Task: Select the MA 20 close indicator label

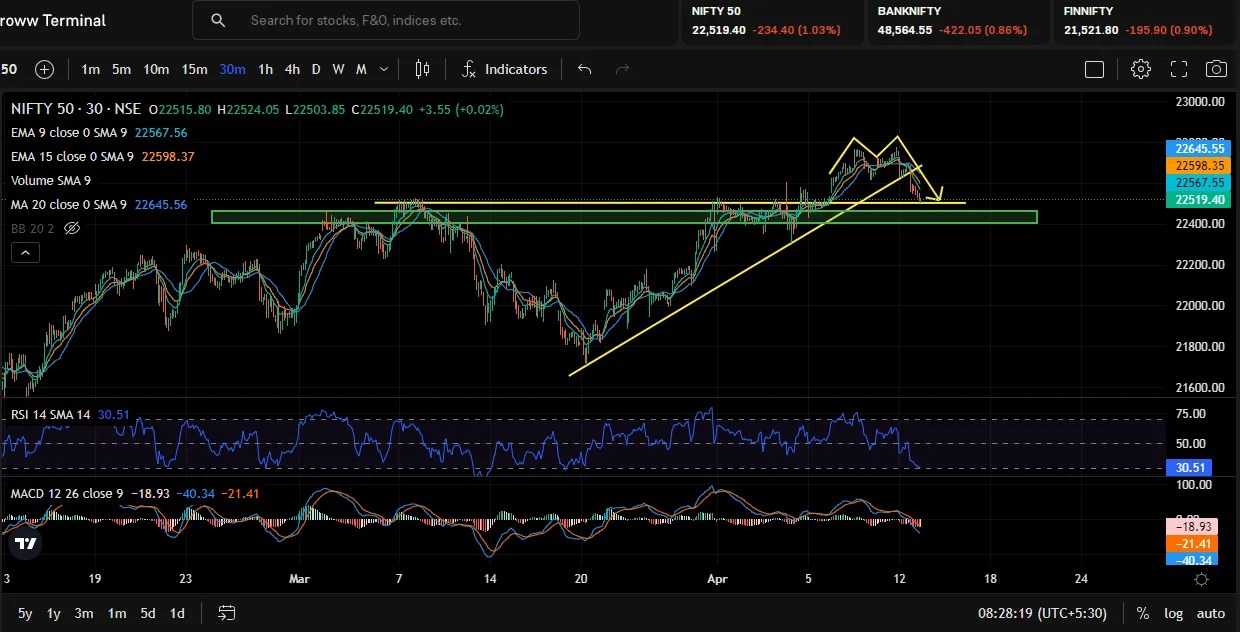Action: tap(69, 204)
